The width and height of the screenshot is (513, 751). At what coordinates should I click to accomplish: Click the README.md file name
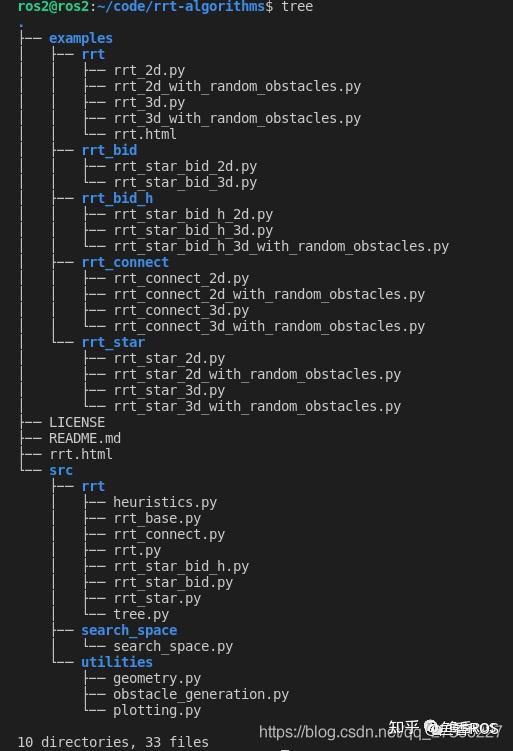[x=85, y=438]
